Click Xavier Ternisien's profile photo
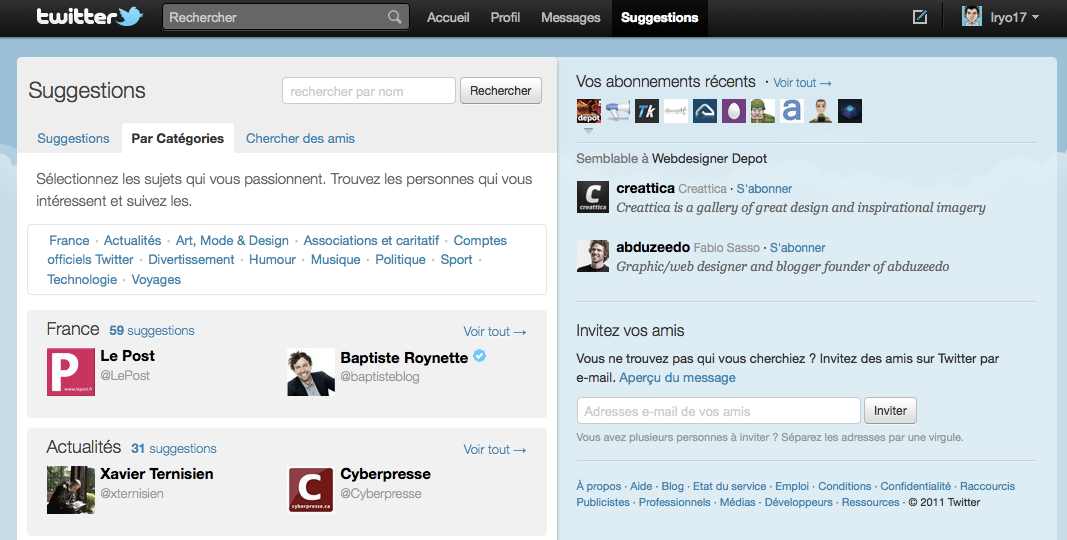 71,490
